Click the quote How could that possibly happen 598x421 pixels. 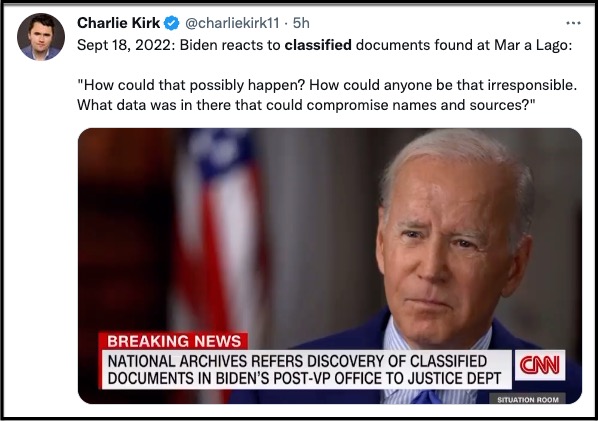tap(191, 85)
